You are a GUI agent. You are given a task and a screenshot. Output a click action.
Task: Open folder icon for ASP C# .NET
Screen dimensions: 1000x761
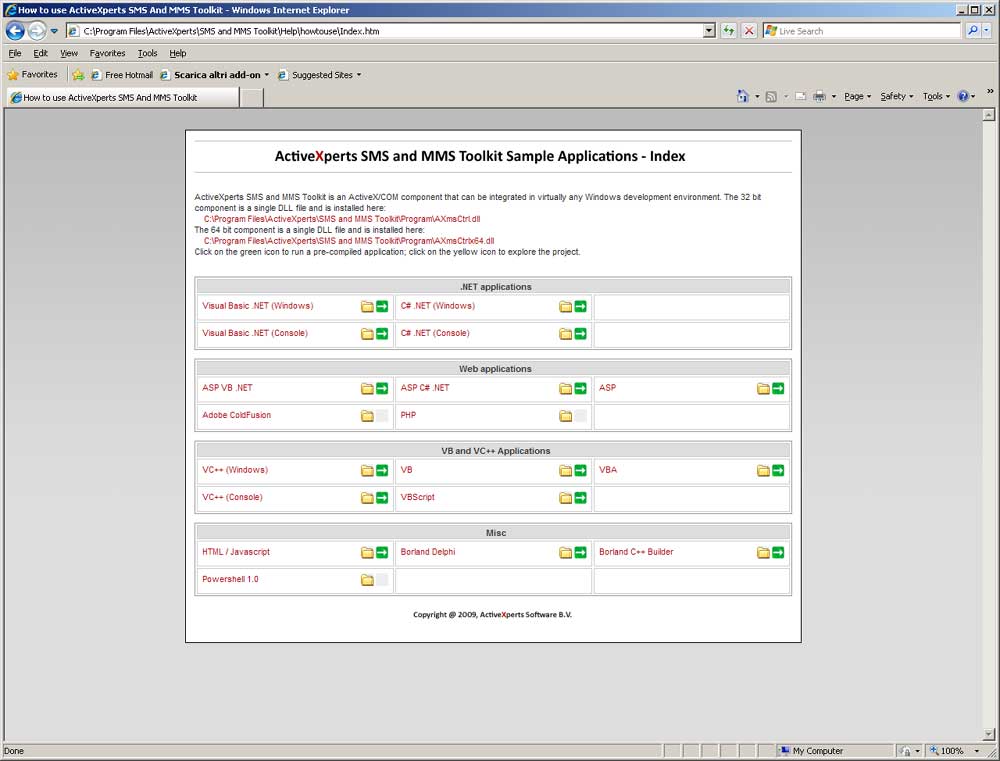tap(566, 388)
